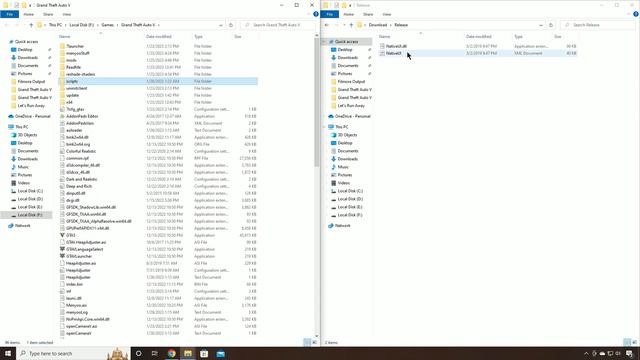Open the notification center on taskbar
The width and height of the screenshot is (640, 360).
pyautogui.click(x=630, y=353)
